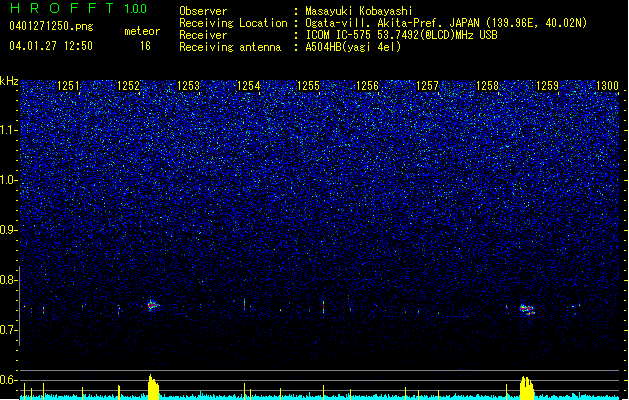Click the 1255 time marker

point(308,86)
